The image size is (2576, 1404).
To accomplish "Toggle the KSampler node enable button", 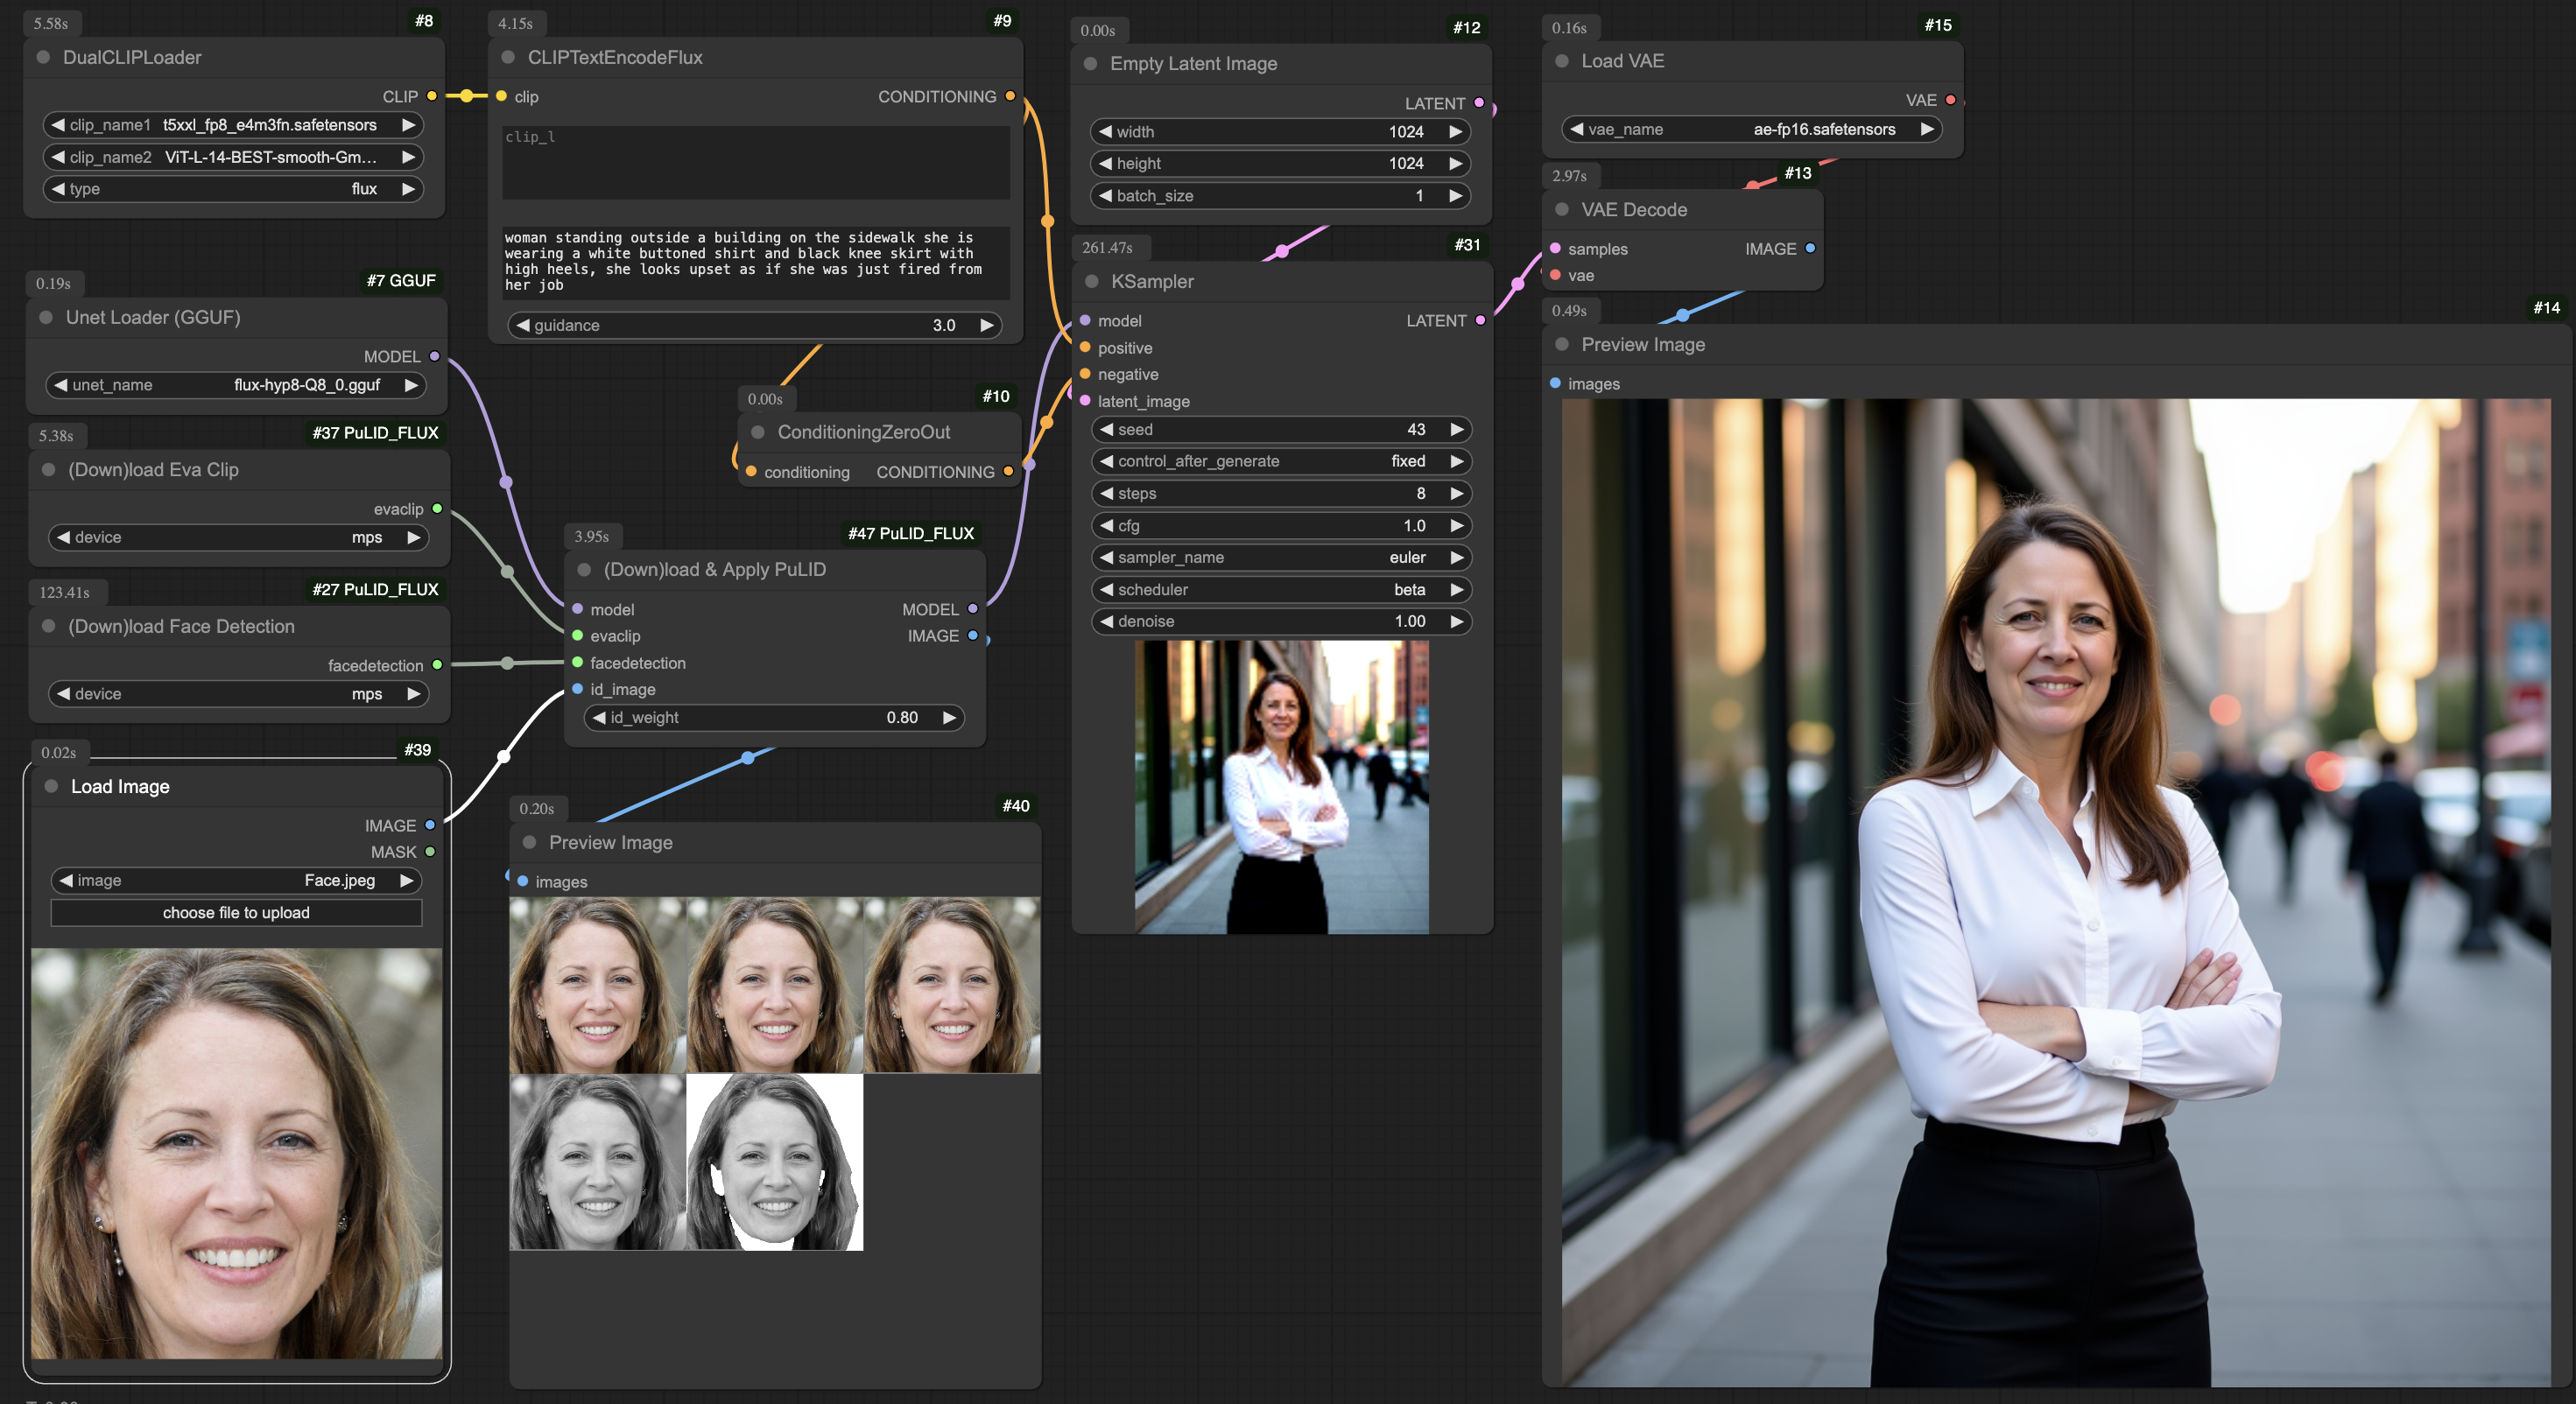I will [1091, 280].
